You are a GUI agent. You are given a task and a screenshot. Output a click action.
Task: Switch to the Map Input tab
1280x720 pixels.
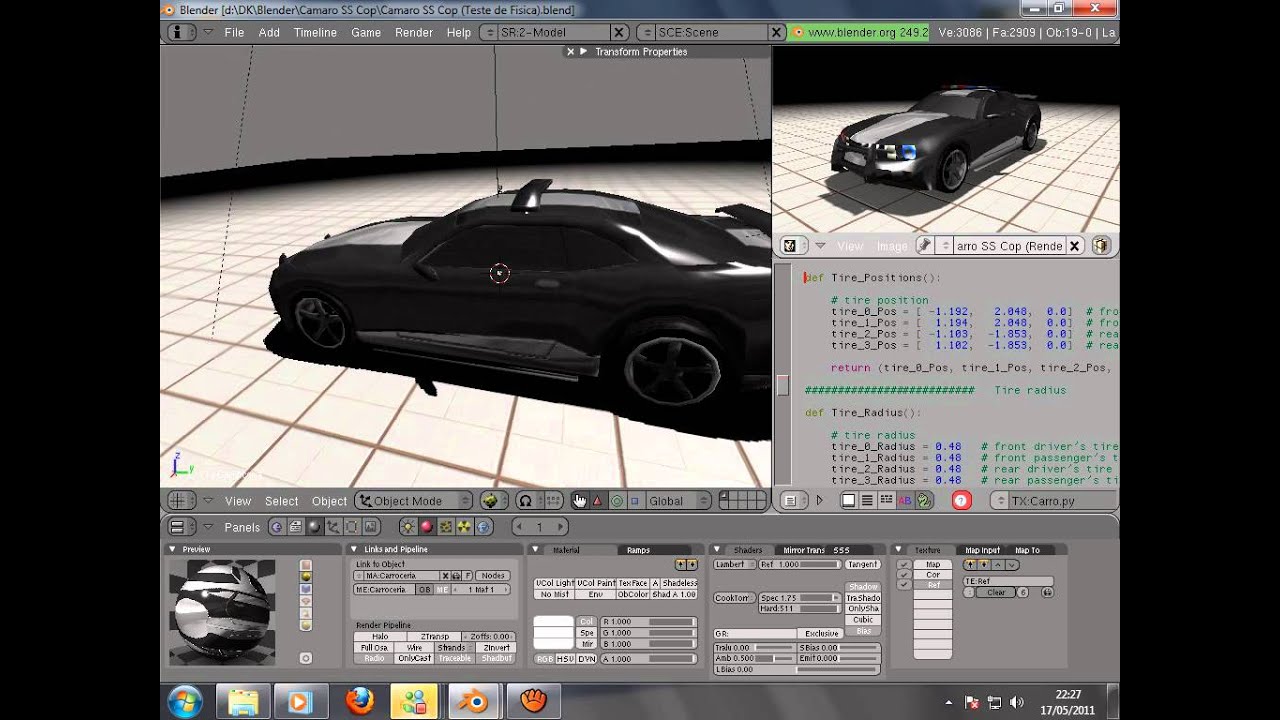(983, 550)
